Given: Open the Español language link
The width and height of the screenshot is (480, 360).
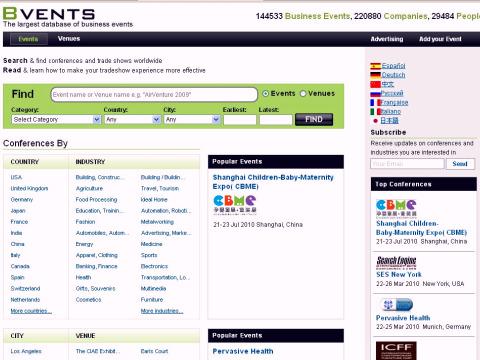Looking at the screenshot, I should click(393, 66).
